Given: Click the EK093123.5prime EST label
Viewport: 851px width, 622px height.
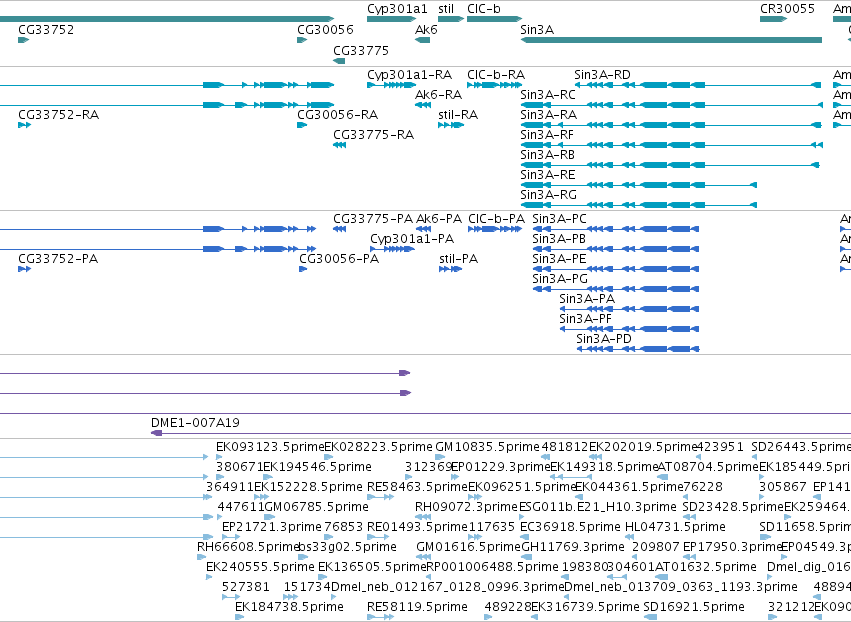Looking at the screenshot, I should tap(270, 447).
